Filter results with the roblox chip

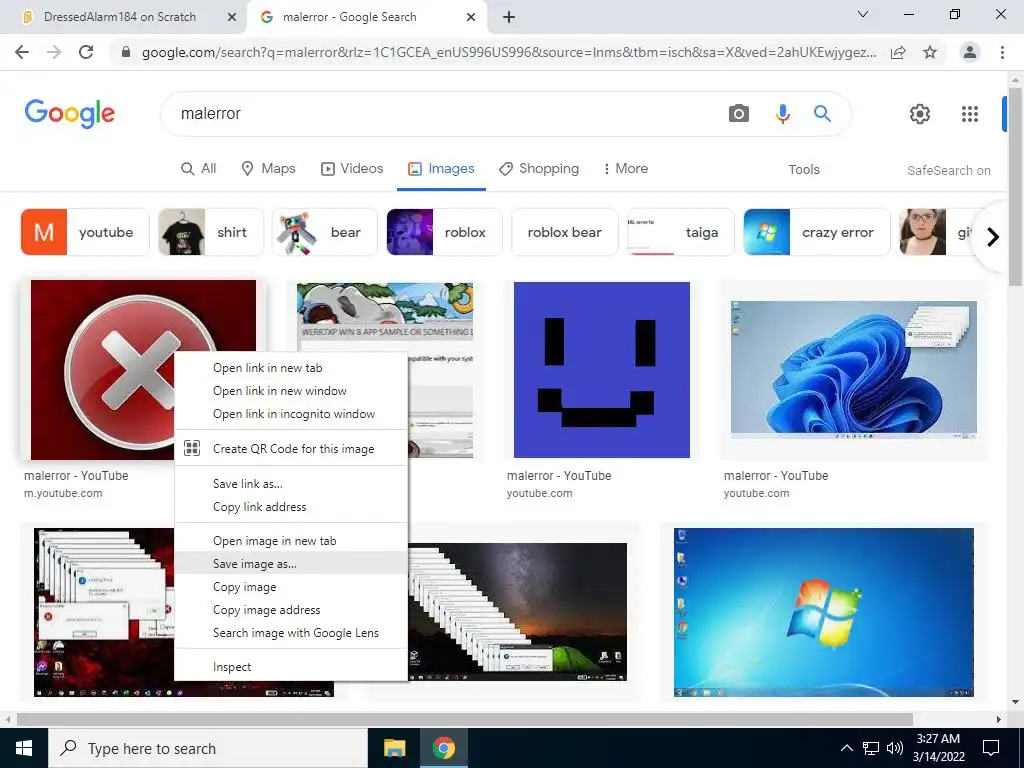coord(444,232)
